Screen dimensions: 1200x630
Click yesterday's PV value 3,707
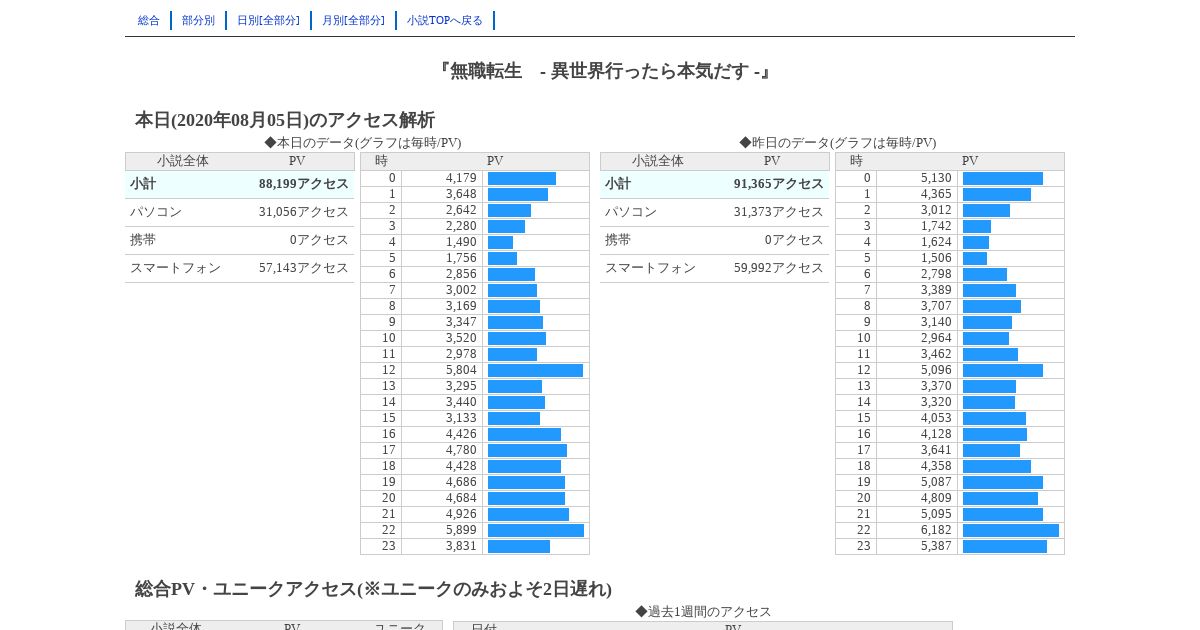click(x=936, y=306)
